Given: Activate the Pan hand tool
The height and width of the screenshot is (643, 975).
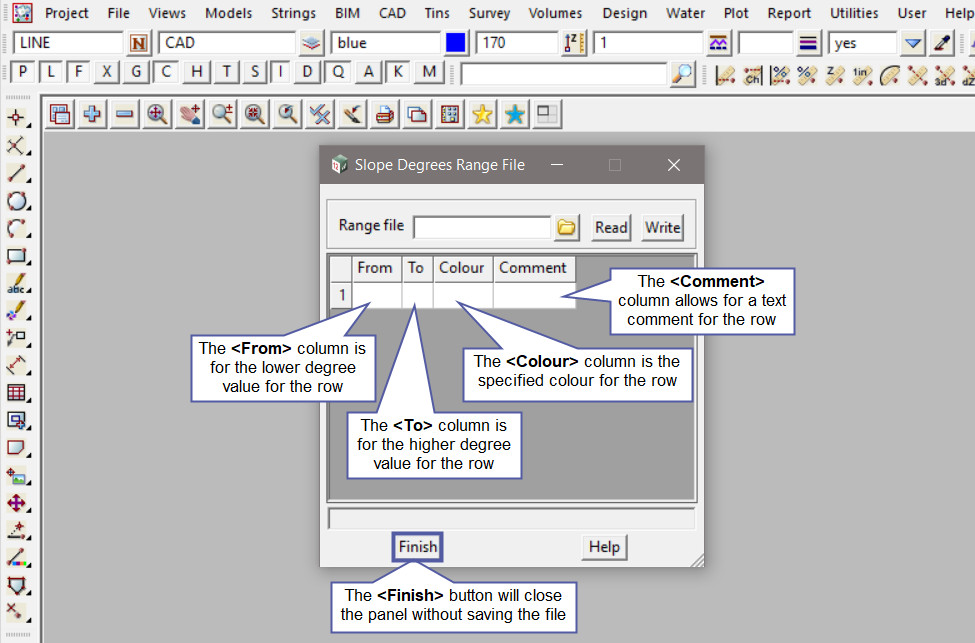Looking at the screenshot, I should (190, 114).
